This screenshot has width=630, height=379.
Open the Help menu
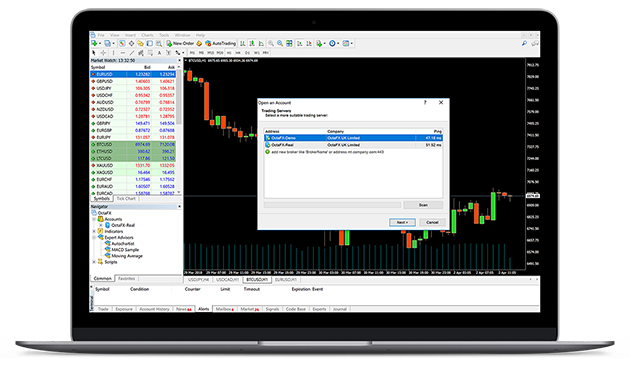coord(200,35)
